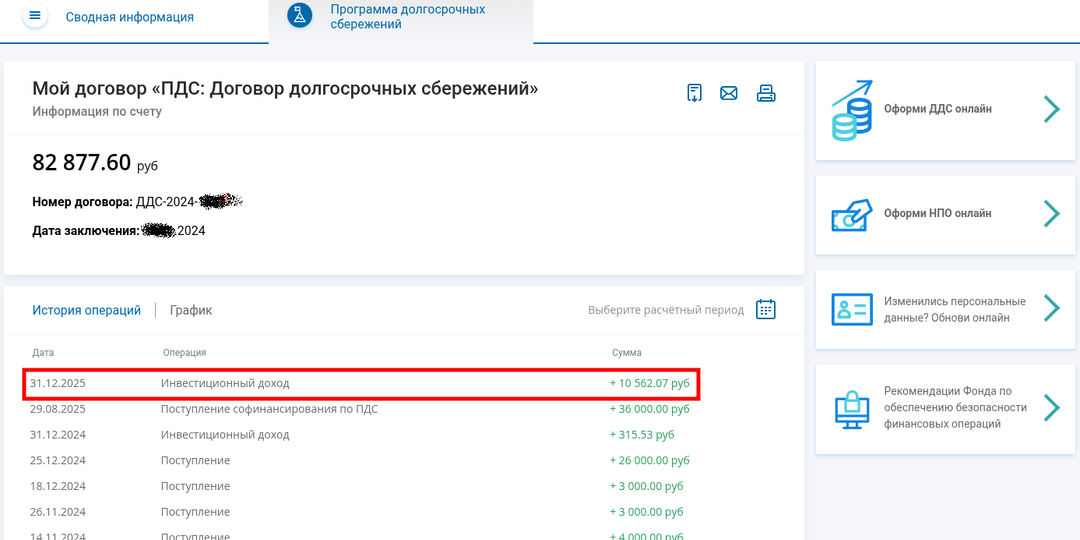Viewport: 1080px width, 540px height.
Task: Select the 25.12.2024 date cell
Action: 58,460
